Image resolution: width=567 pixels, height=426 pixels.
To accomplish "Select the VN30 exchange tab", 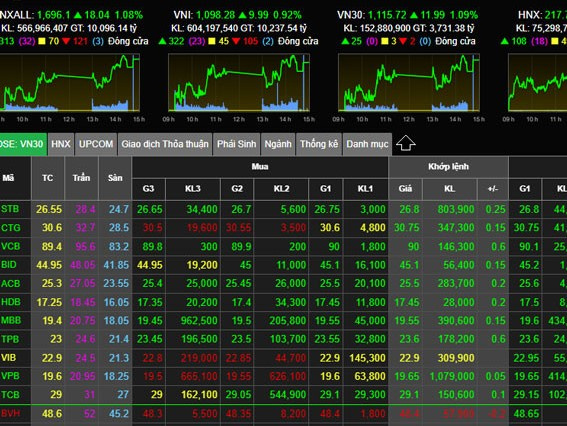I will tap(23, 144).
